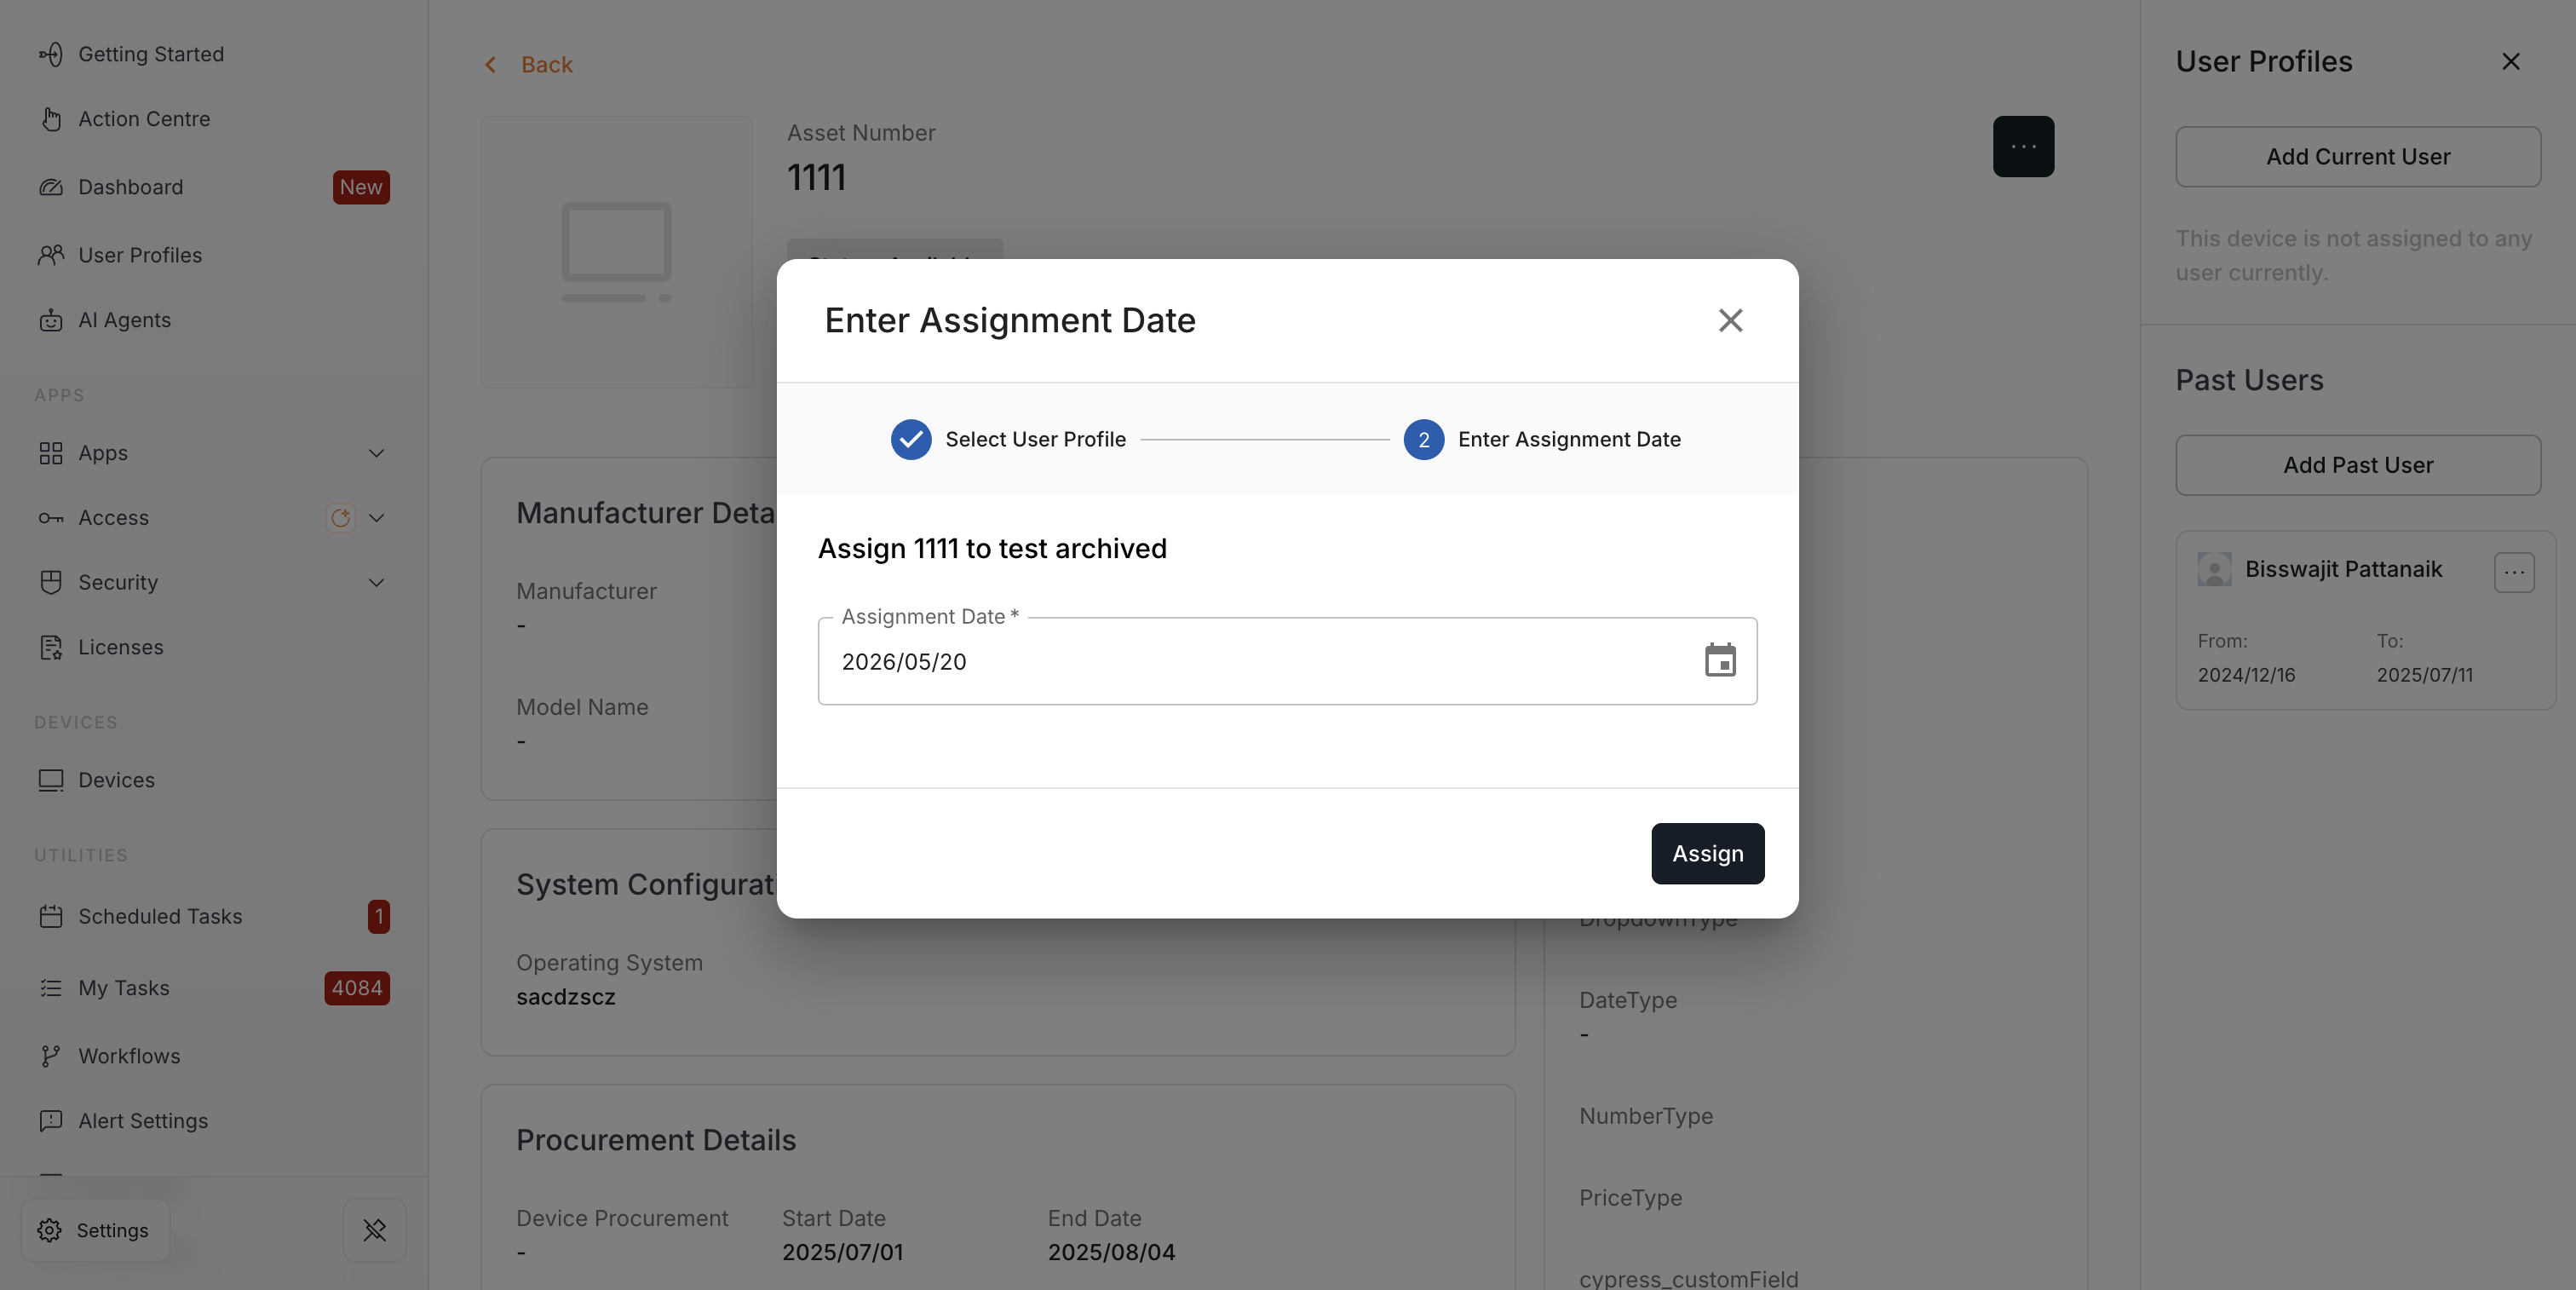Click the Dashboard gauge icon
The width and height of the screenshot is (2576, 1290).
tap(51, 187)
